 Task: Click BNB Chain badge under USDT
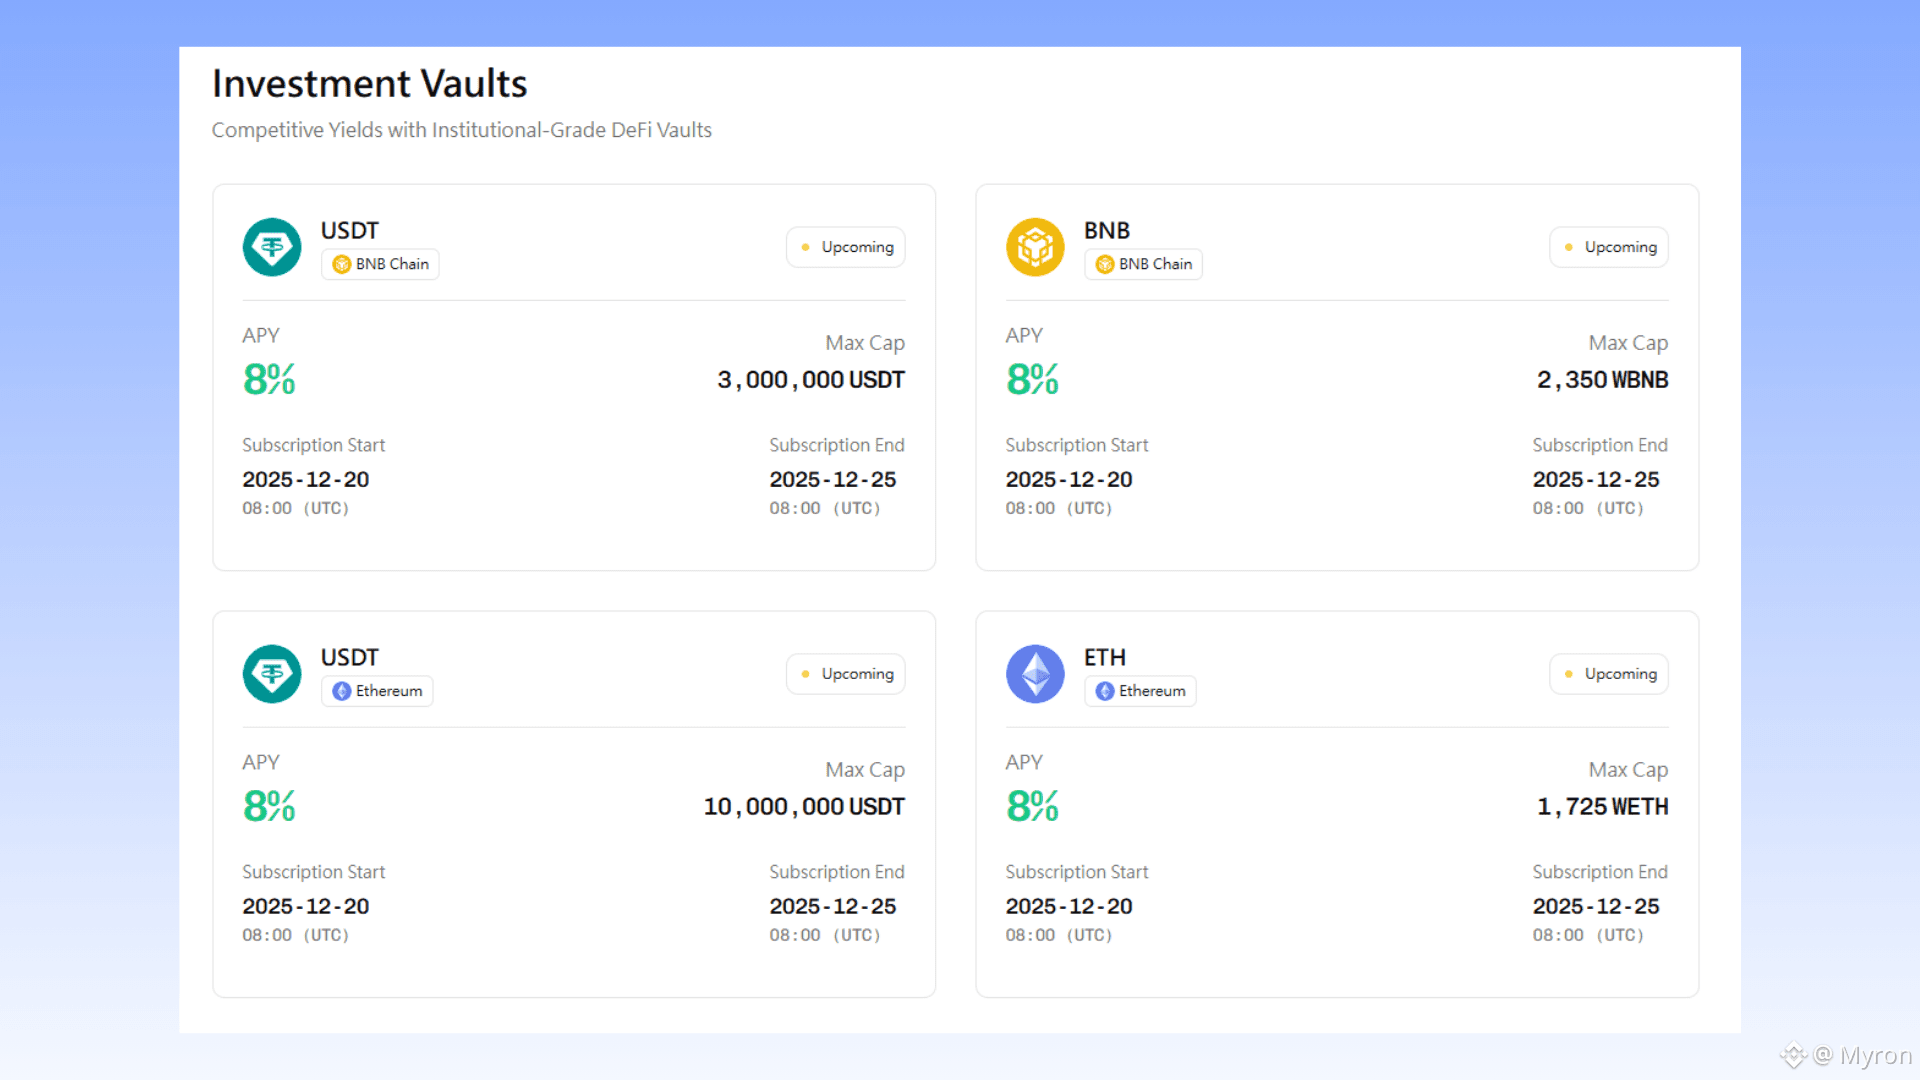point(380,264)
